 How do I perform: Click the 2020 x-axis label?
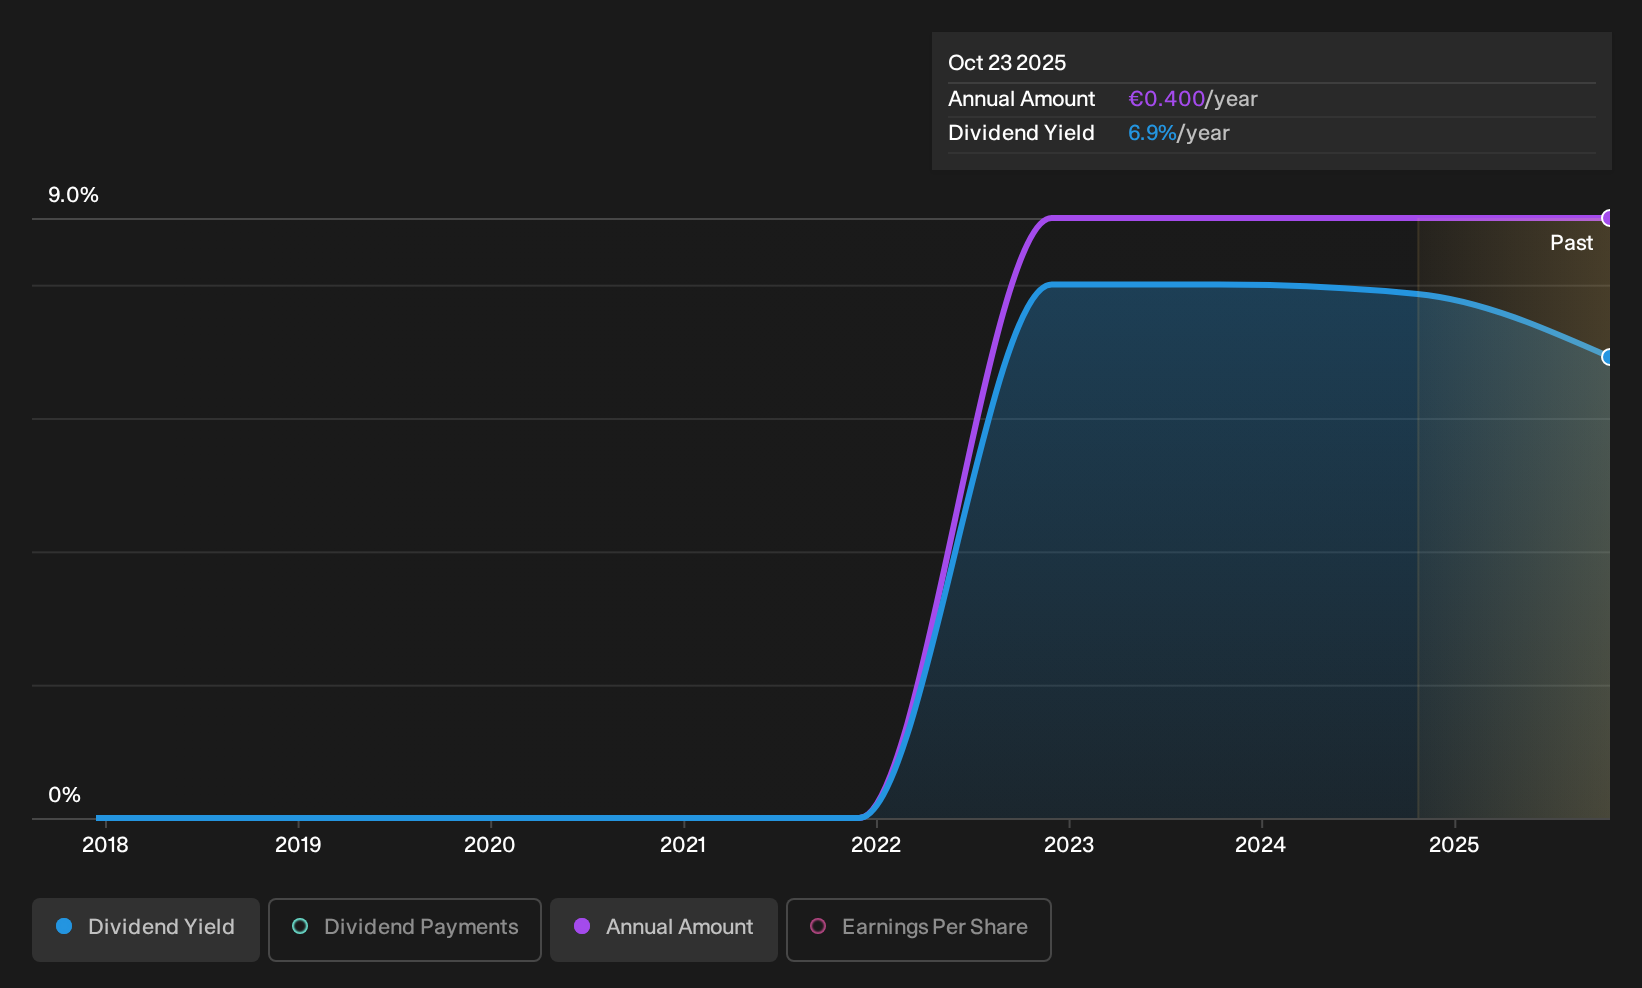click(x=490, y=845)
